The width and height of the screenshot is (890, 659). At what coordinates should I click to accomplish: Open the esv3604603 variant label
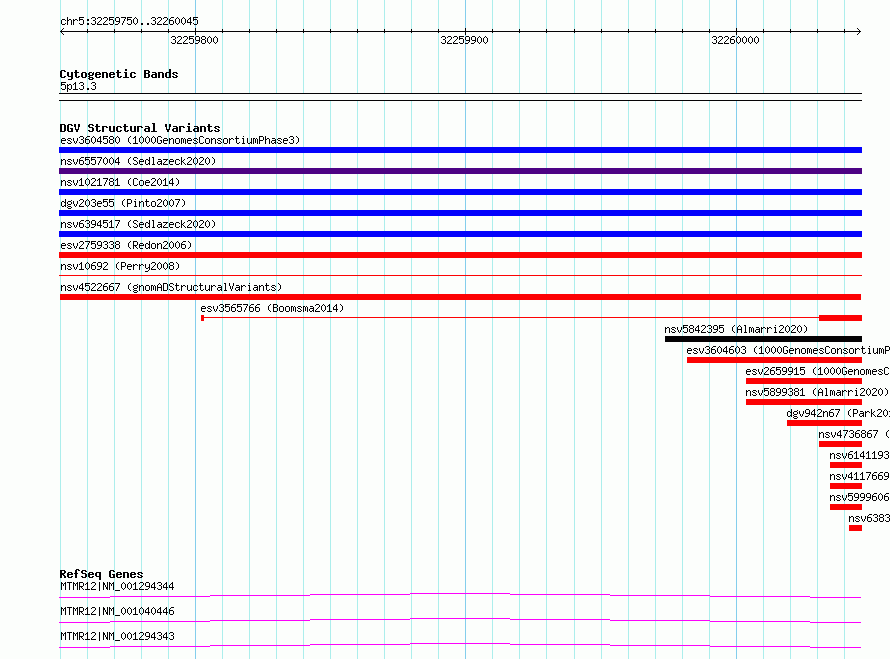(788, 350)
